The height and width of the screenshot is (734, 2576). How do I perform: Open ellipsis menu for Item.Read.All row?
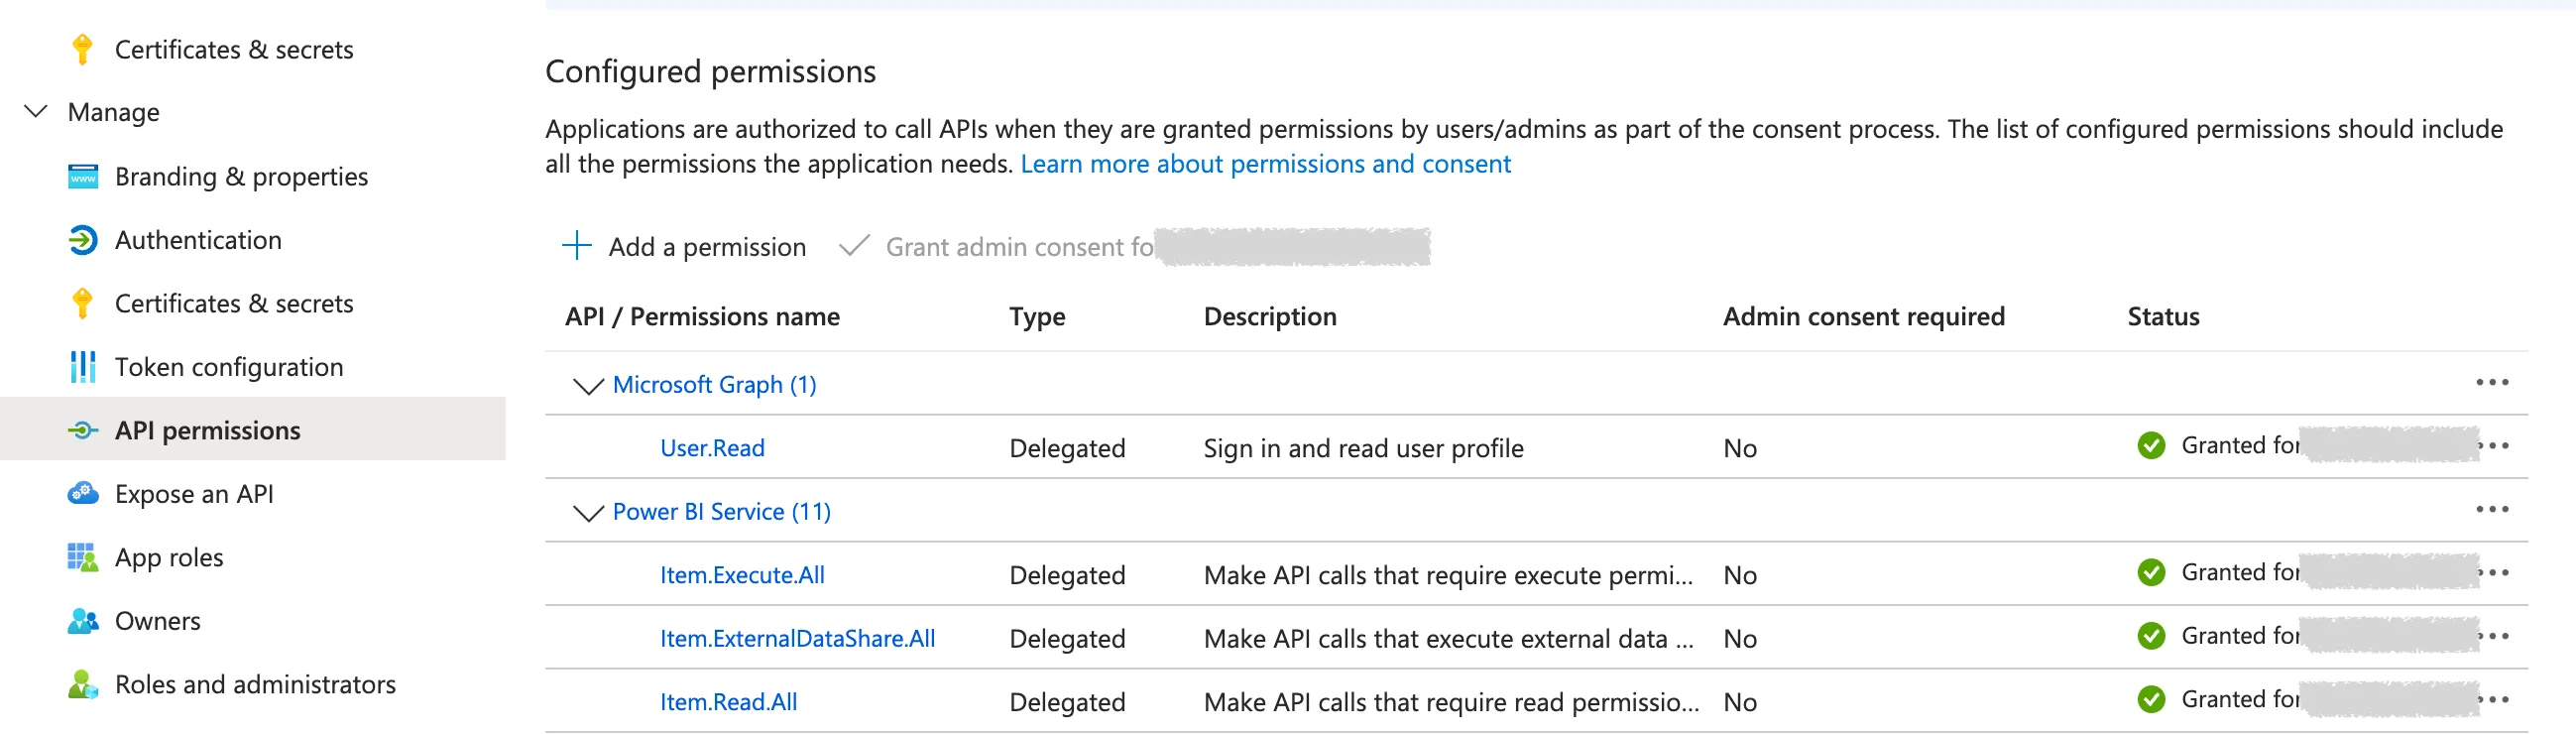[x=2496, y=699]
